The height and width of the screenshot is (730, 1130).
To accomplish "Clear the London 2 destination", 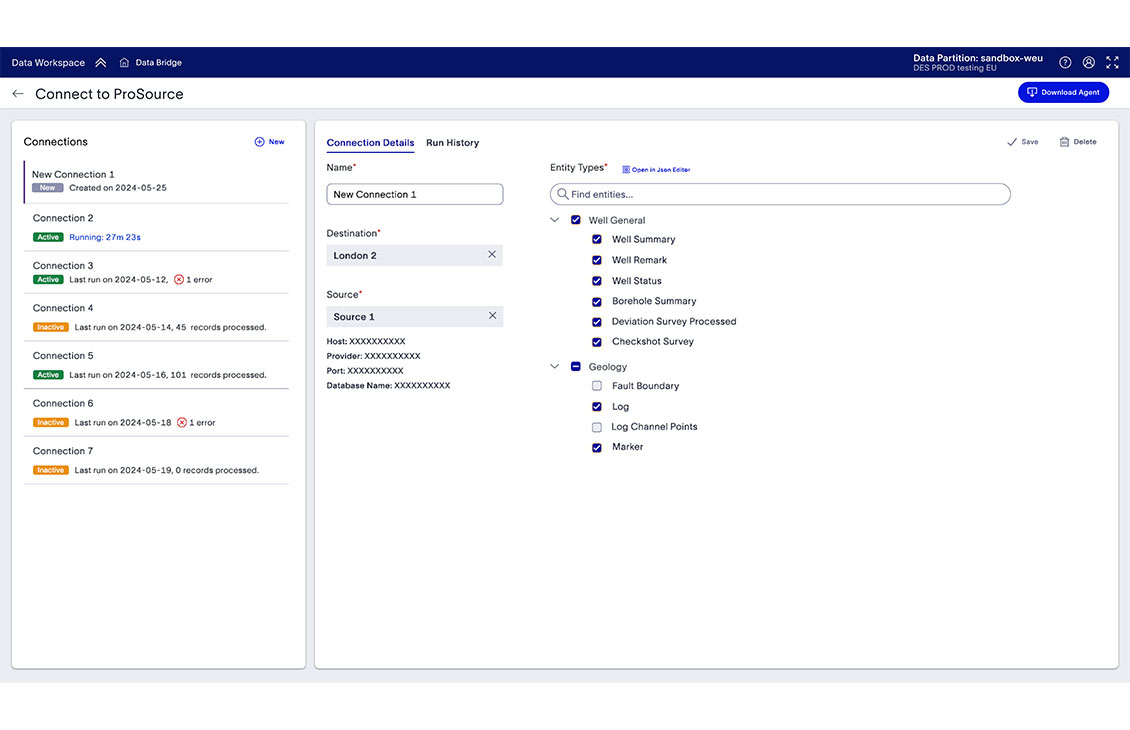I will pos(492,255).
